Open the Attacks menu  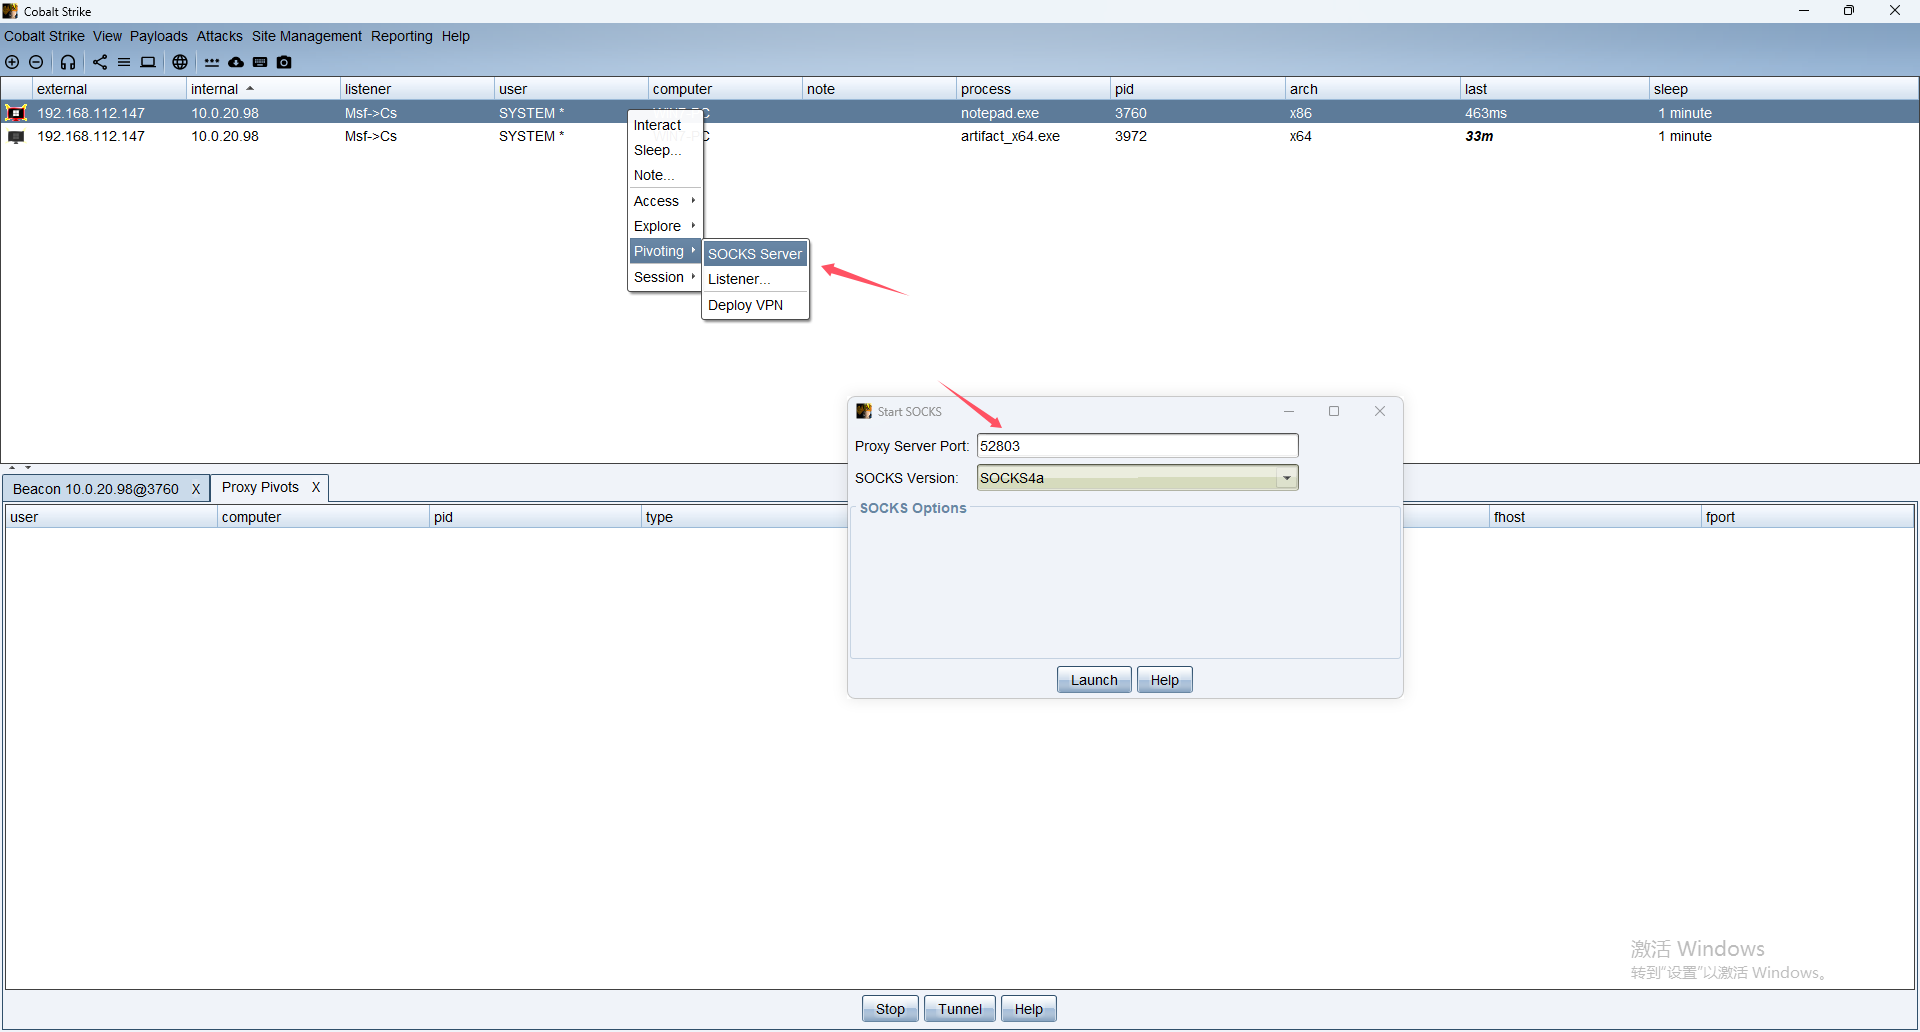click(219, 36)
